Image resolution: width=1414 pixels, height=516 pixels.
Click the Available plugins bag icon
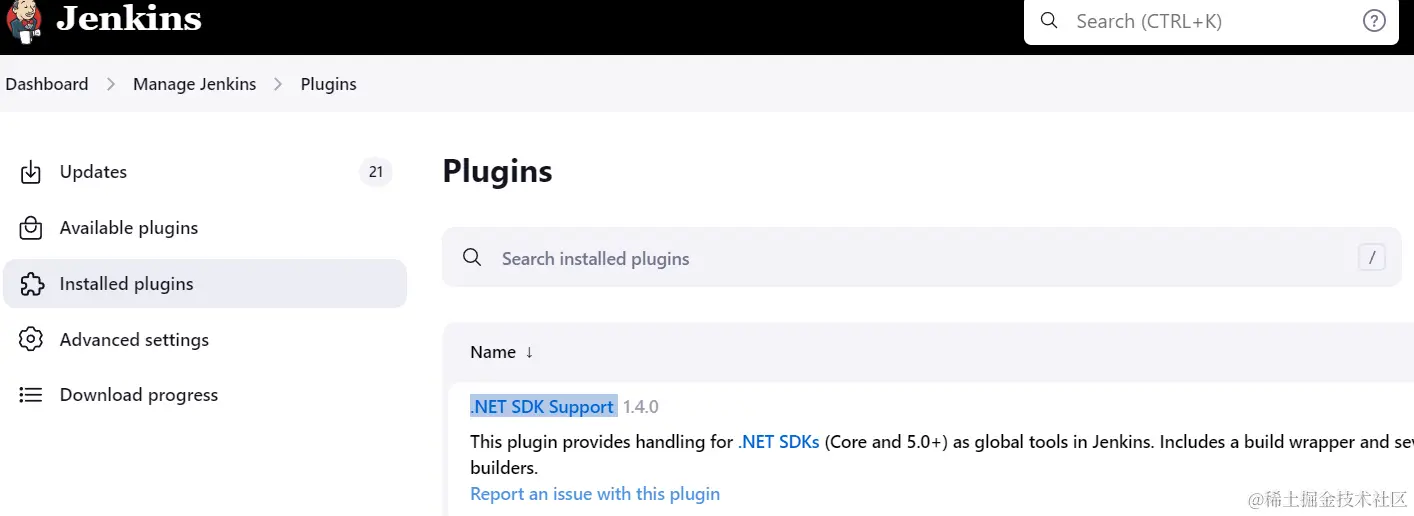pos(31,228)
